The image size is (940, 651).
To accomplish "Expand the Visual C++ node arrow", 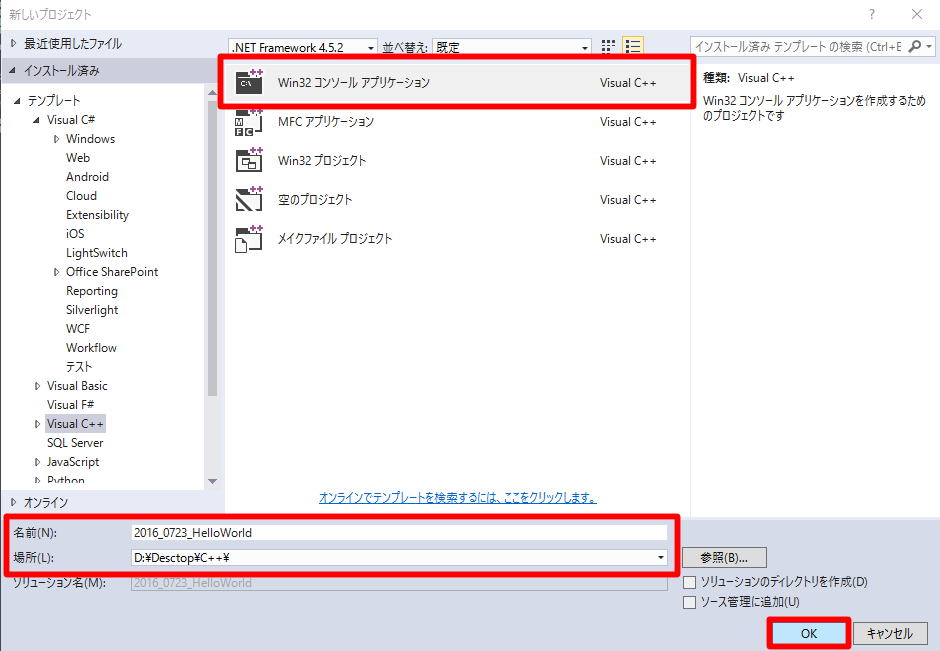I will [37, 424].
